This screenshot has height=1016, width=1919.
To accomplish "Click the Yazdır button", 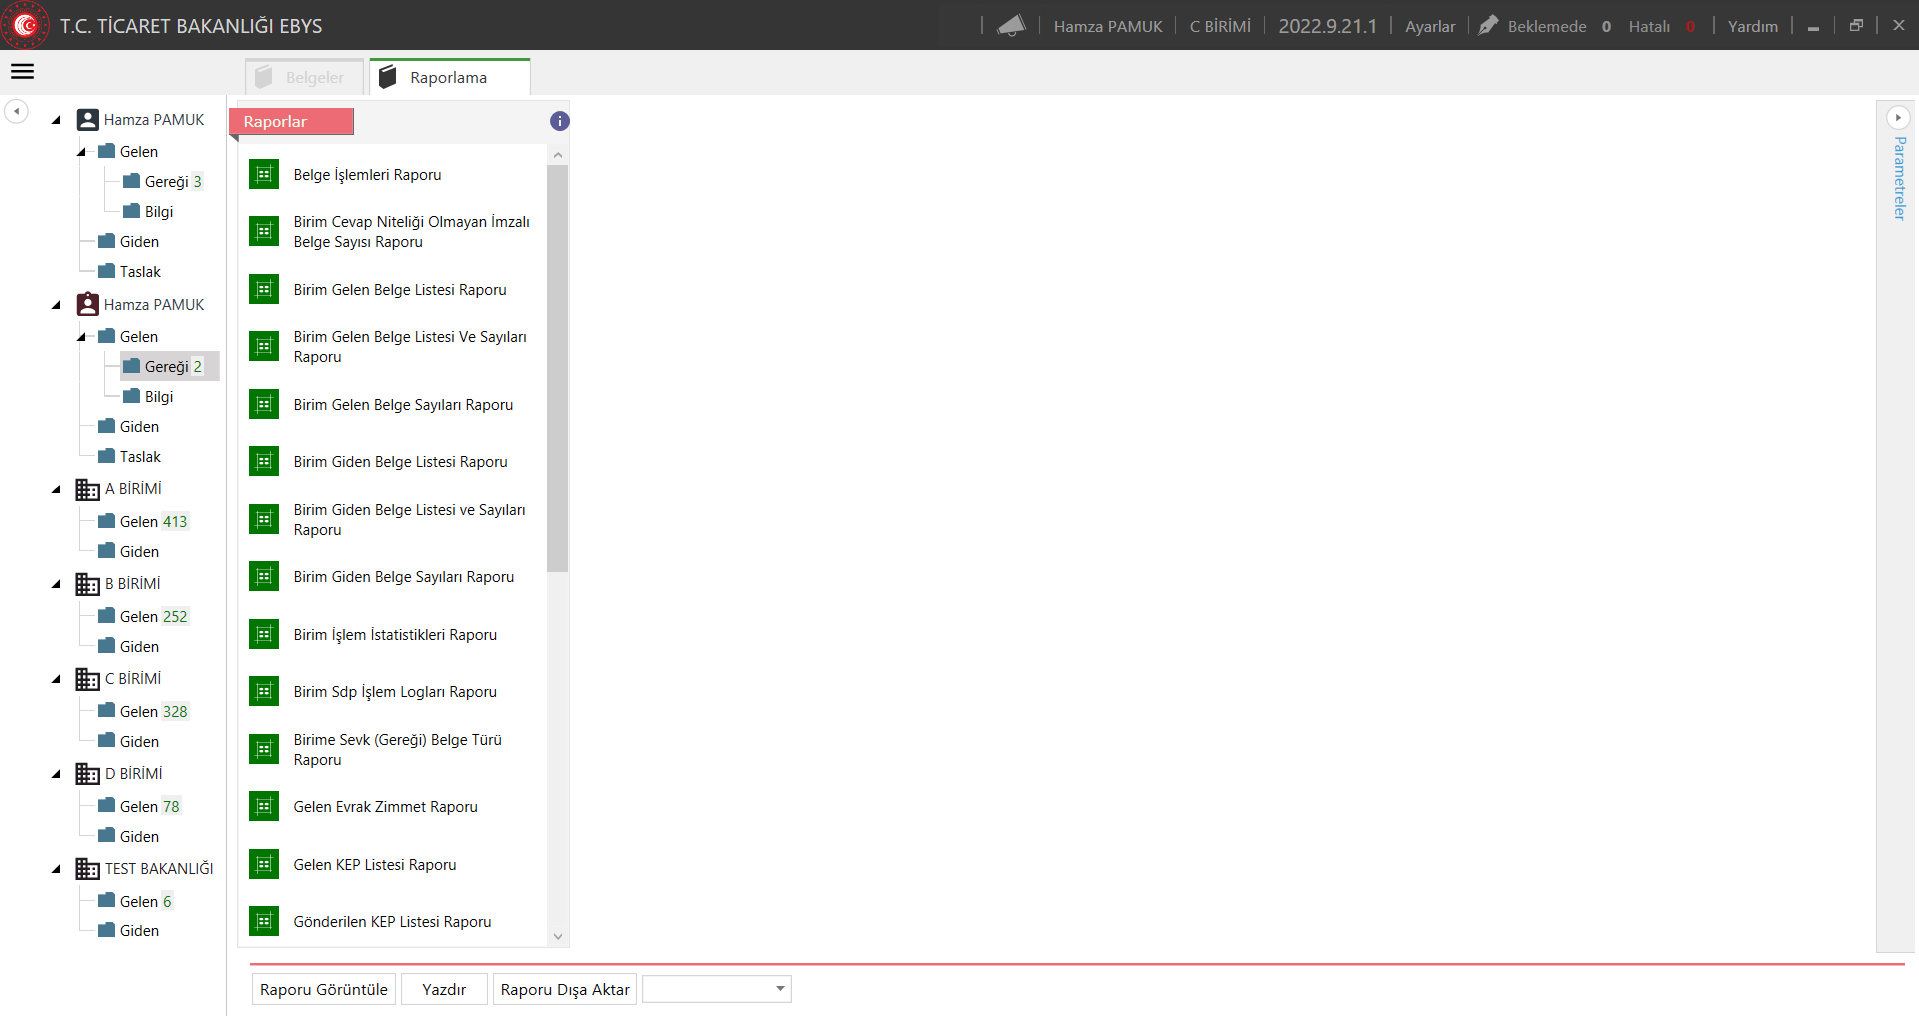I will [444, 989].
